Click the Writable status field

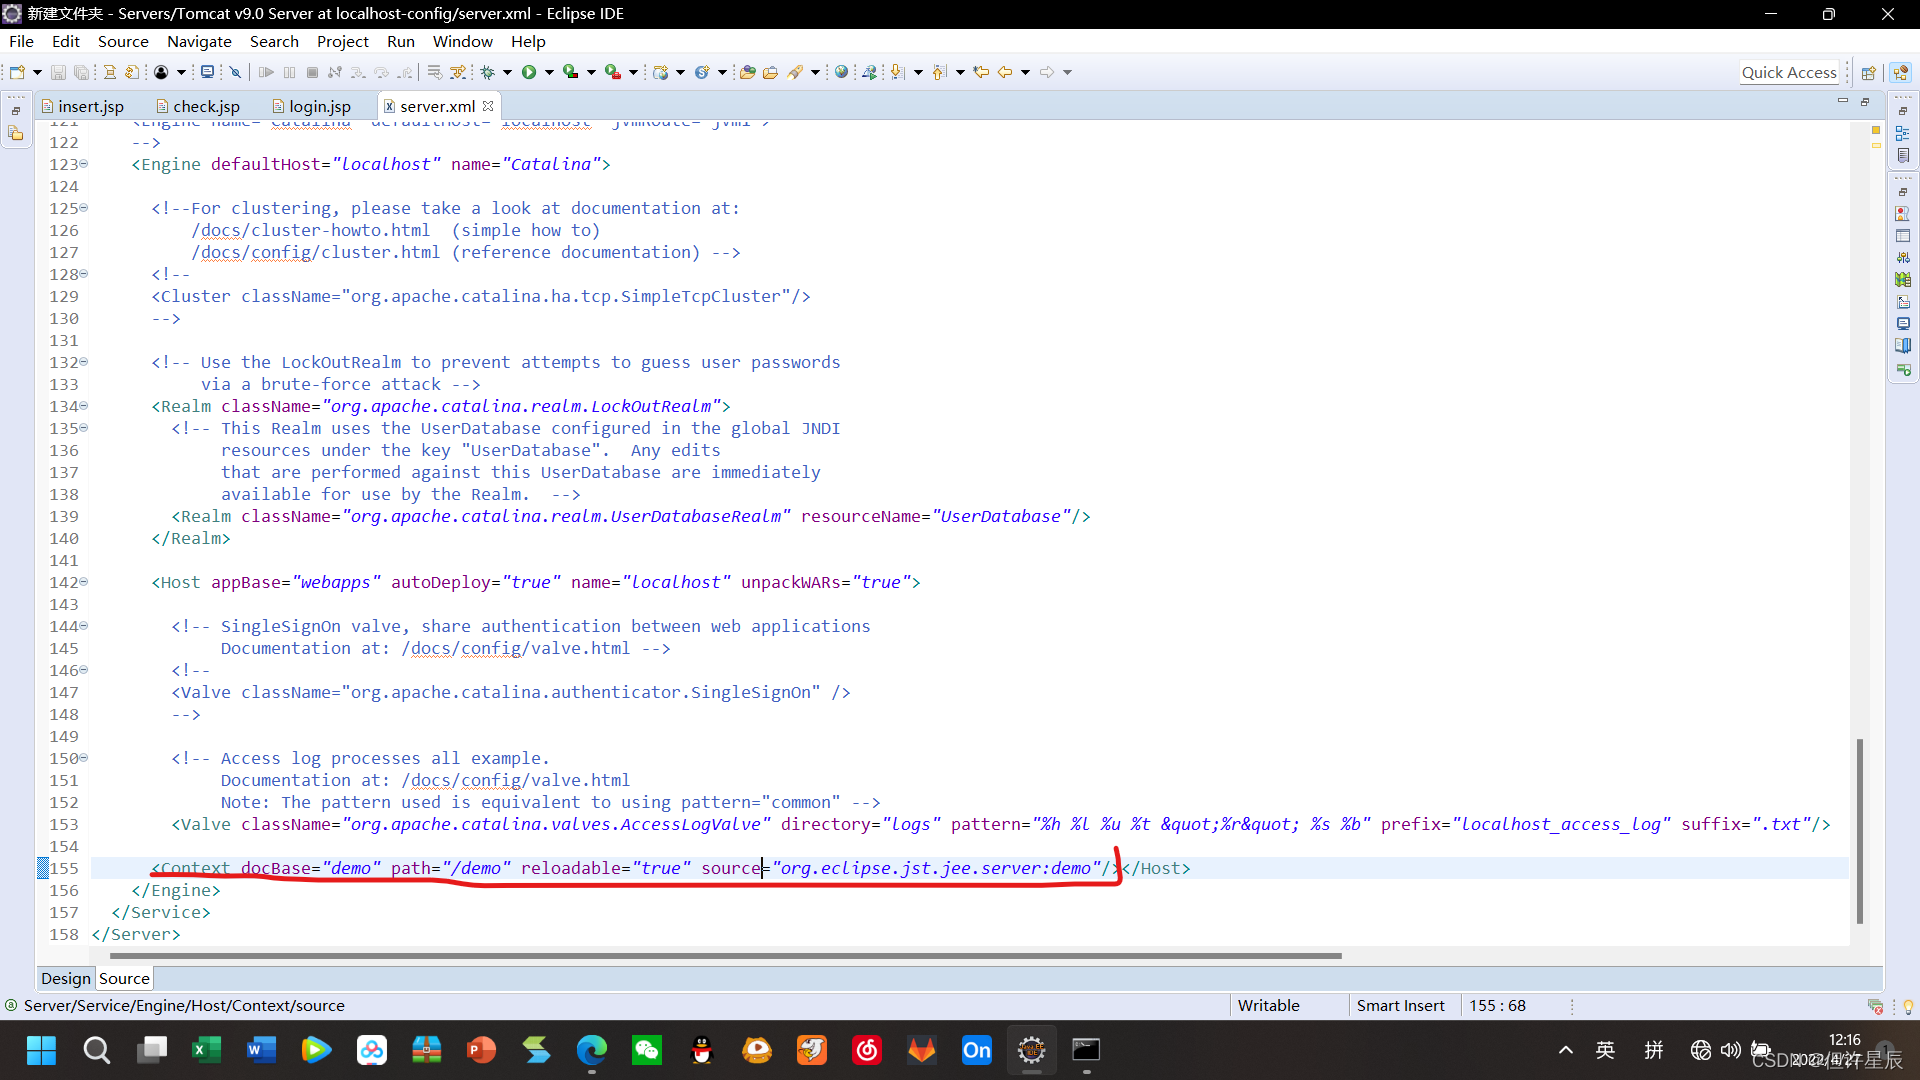pos(1268,1005)
